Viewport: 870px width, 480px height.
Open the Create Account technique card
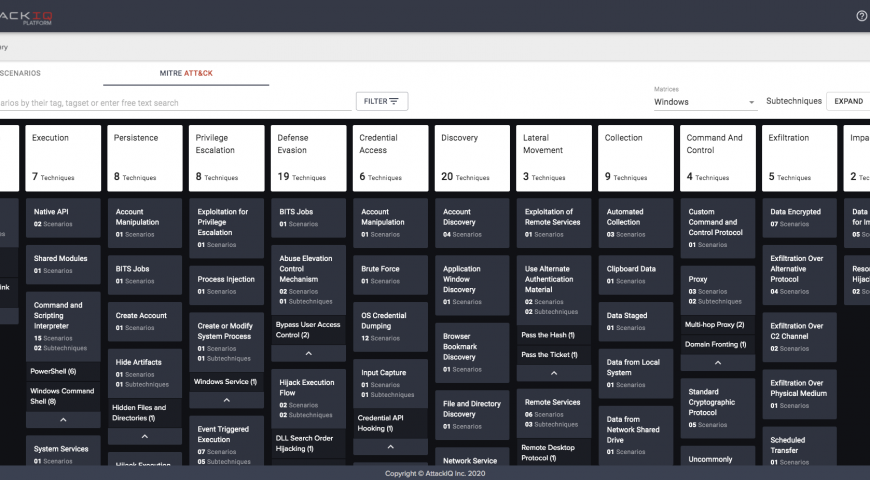point(145,321)
